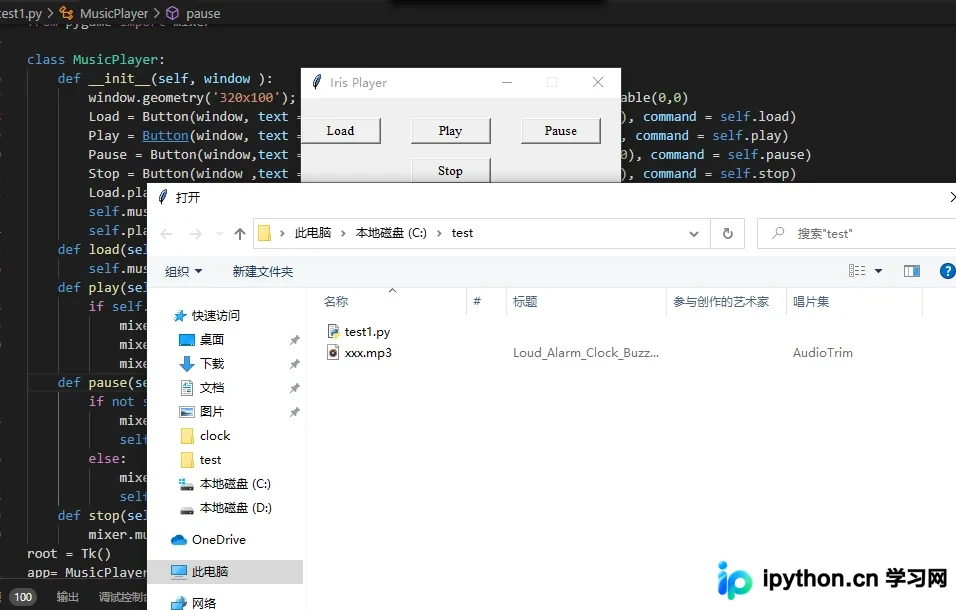956x610 pixels.
Task: Click the xxx.mp3 audio file icon
Action: 333,352
